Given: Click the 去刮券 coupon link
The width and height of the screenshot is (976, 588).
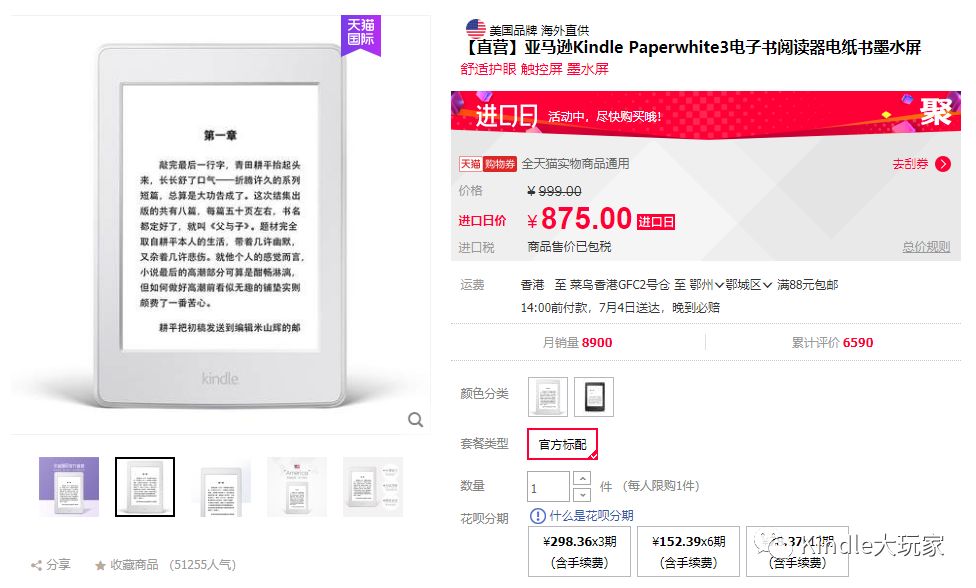Looking at the screenshot, I should (910, 164).
